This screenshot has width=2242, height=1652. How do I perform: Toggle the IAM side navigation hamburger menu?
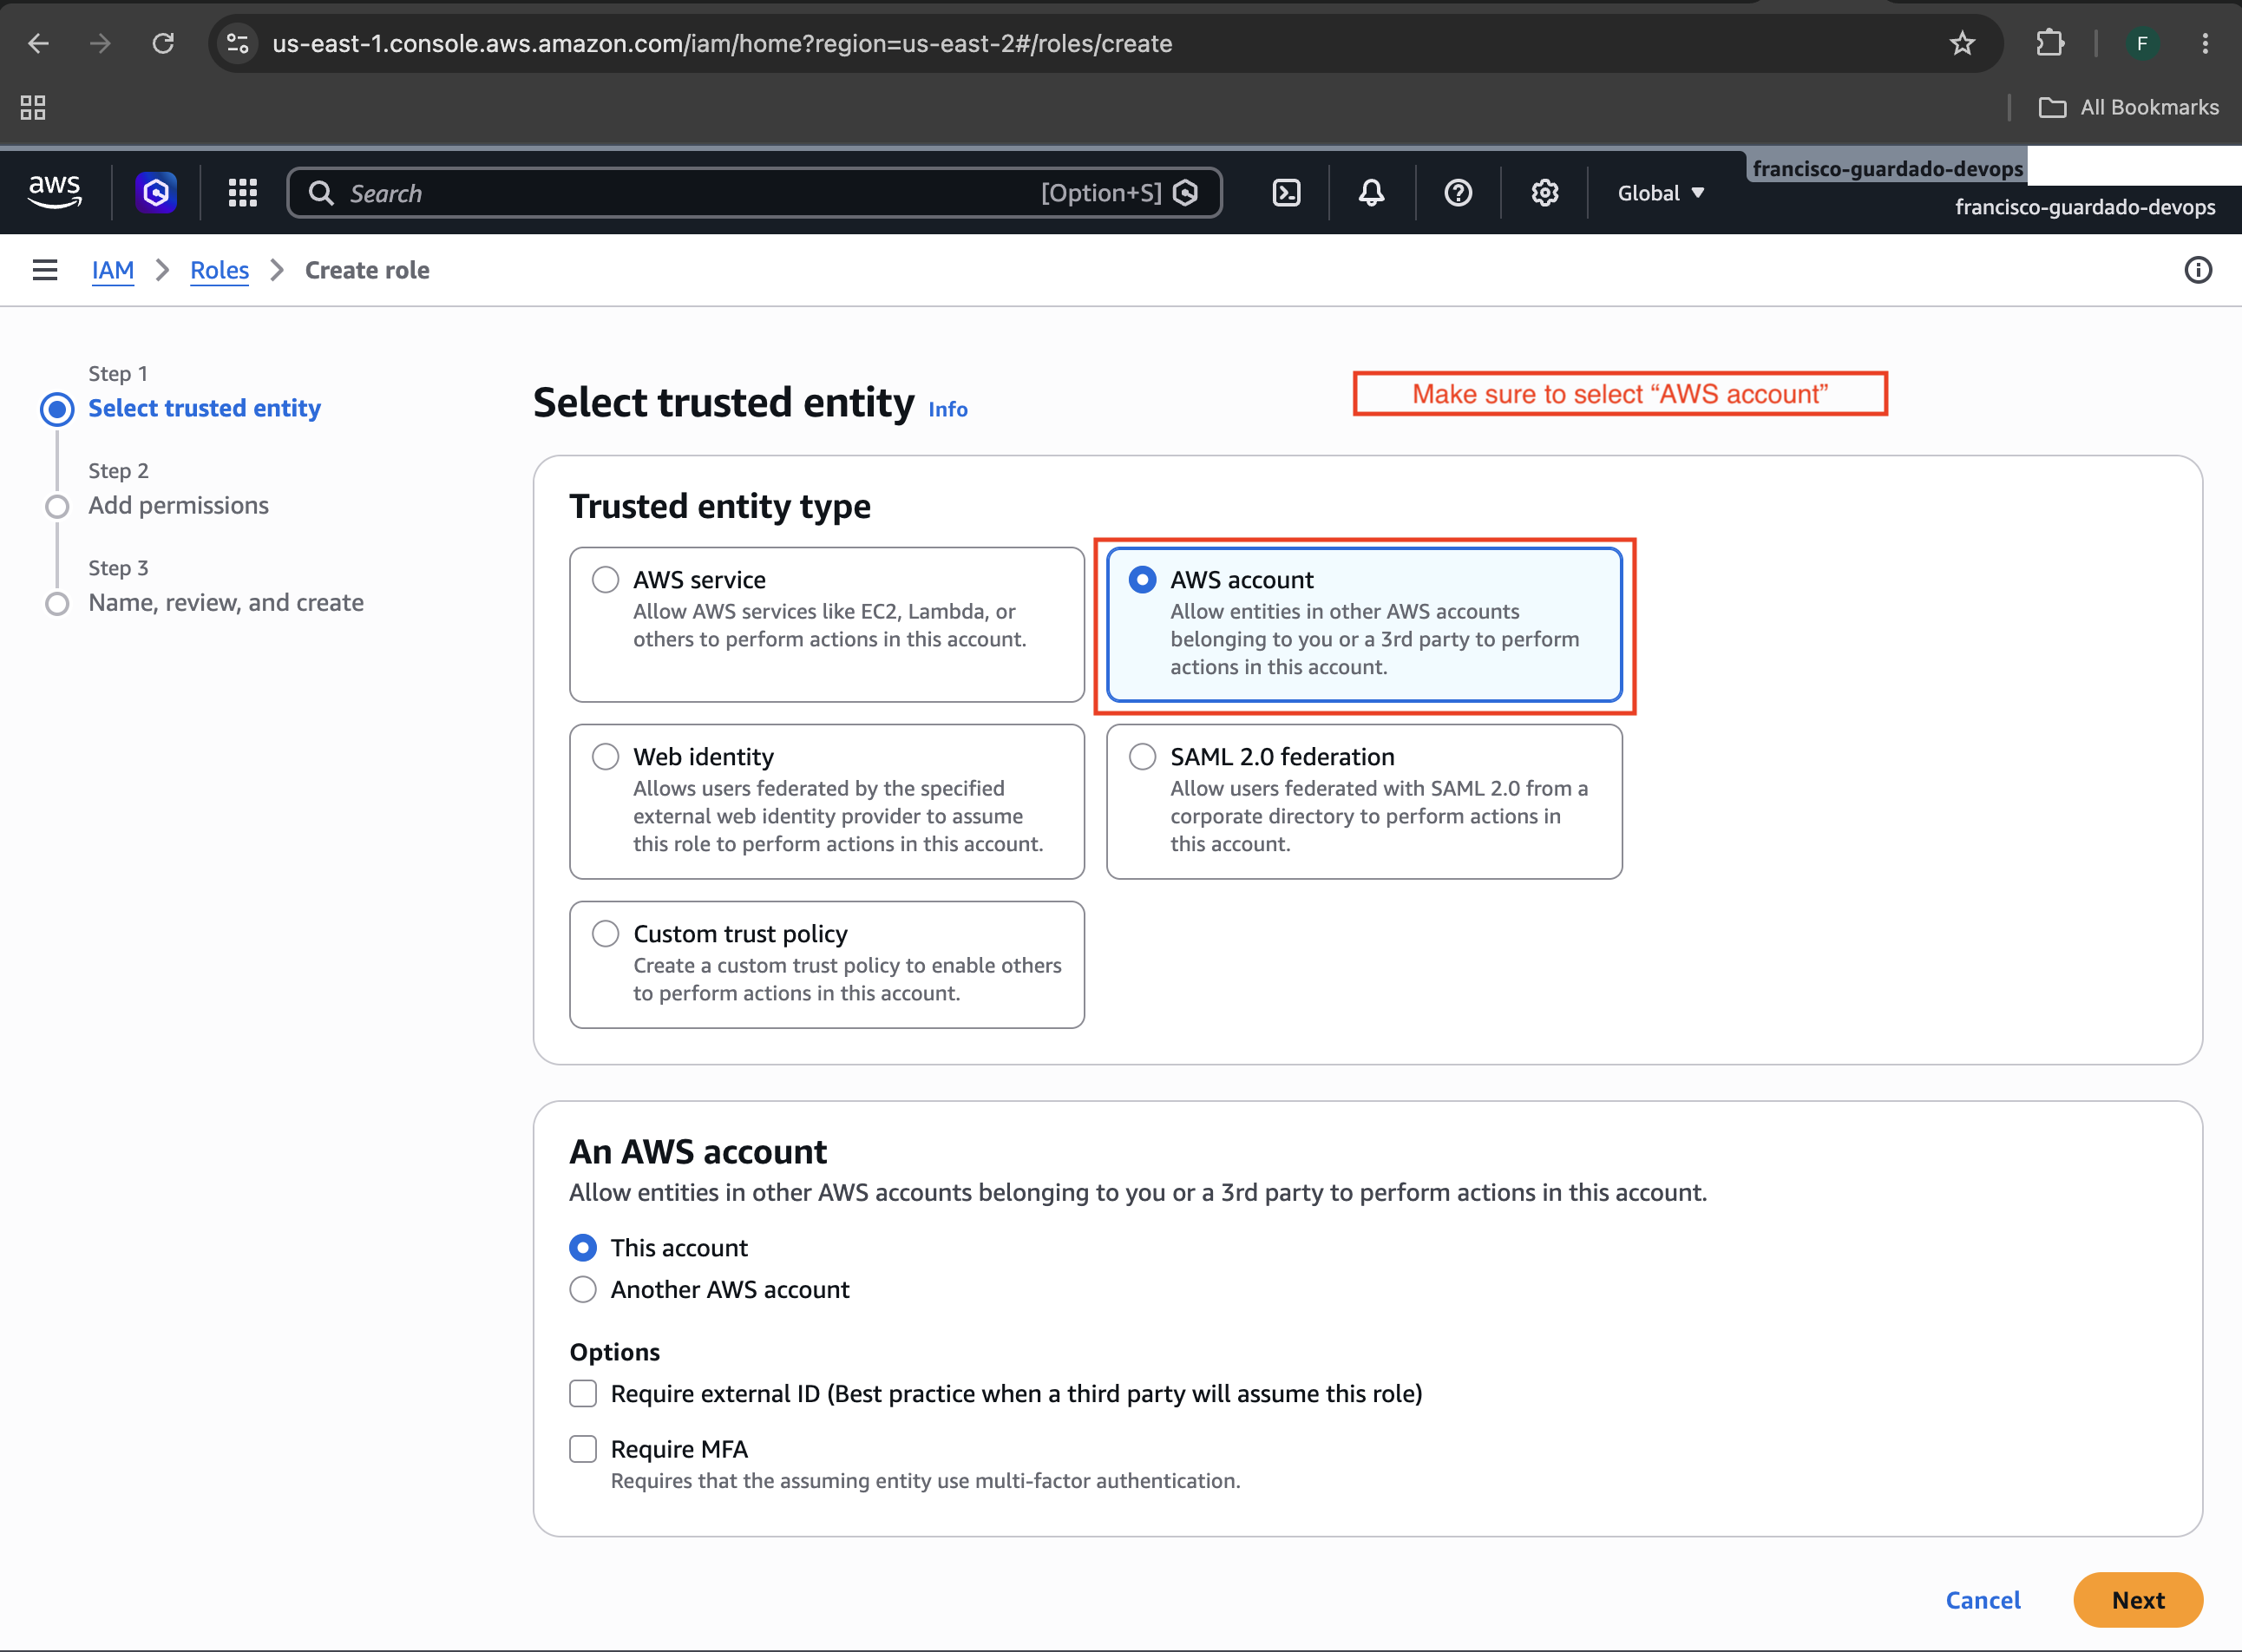coord(45,270)
